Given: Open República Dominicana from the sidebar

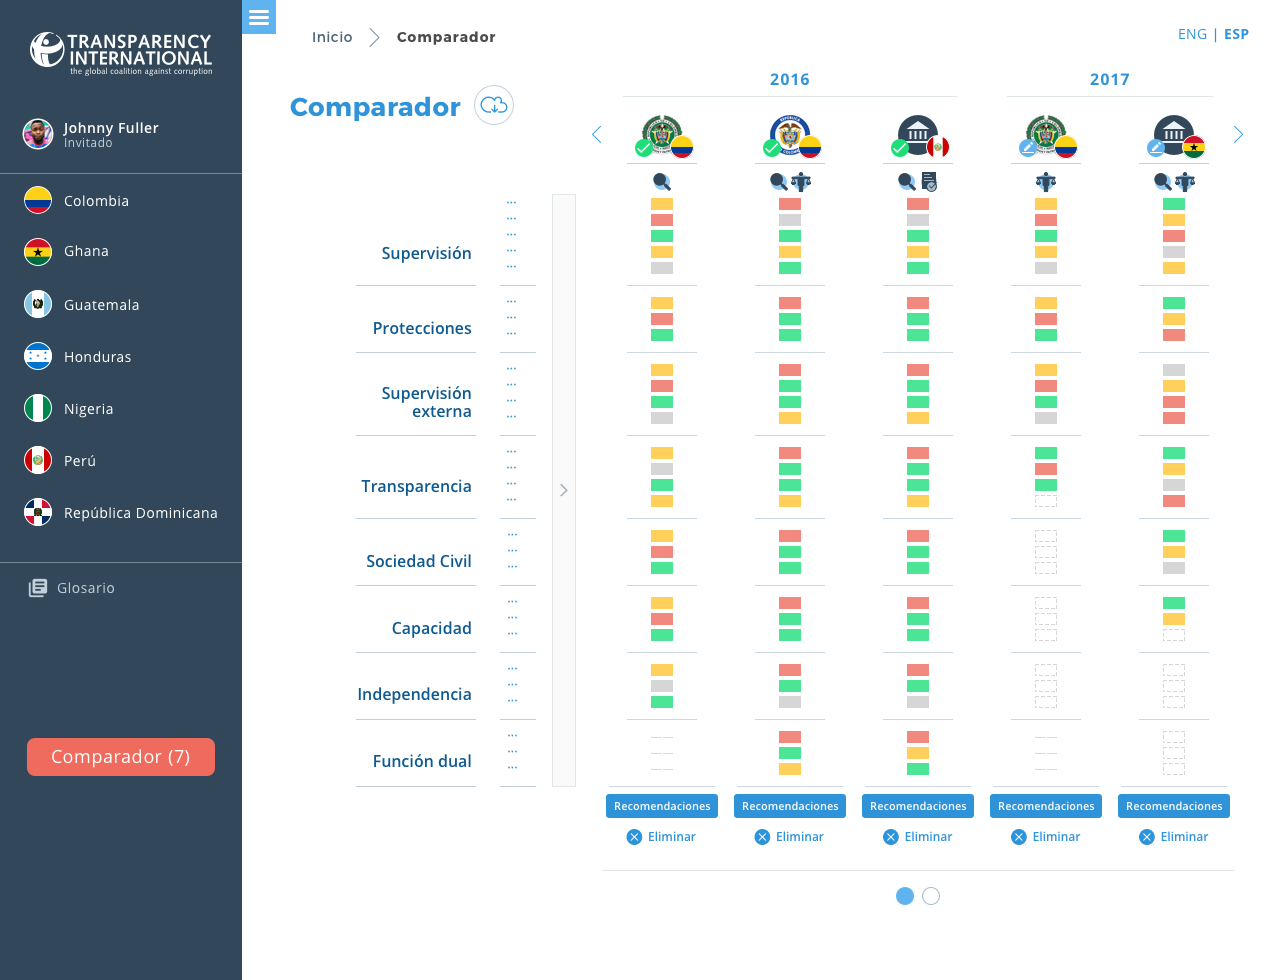Looking at the screenshot, I should (140, 513).
